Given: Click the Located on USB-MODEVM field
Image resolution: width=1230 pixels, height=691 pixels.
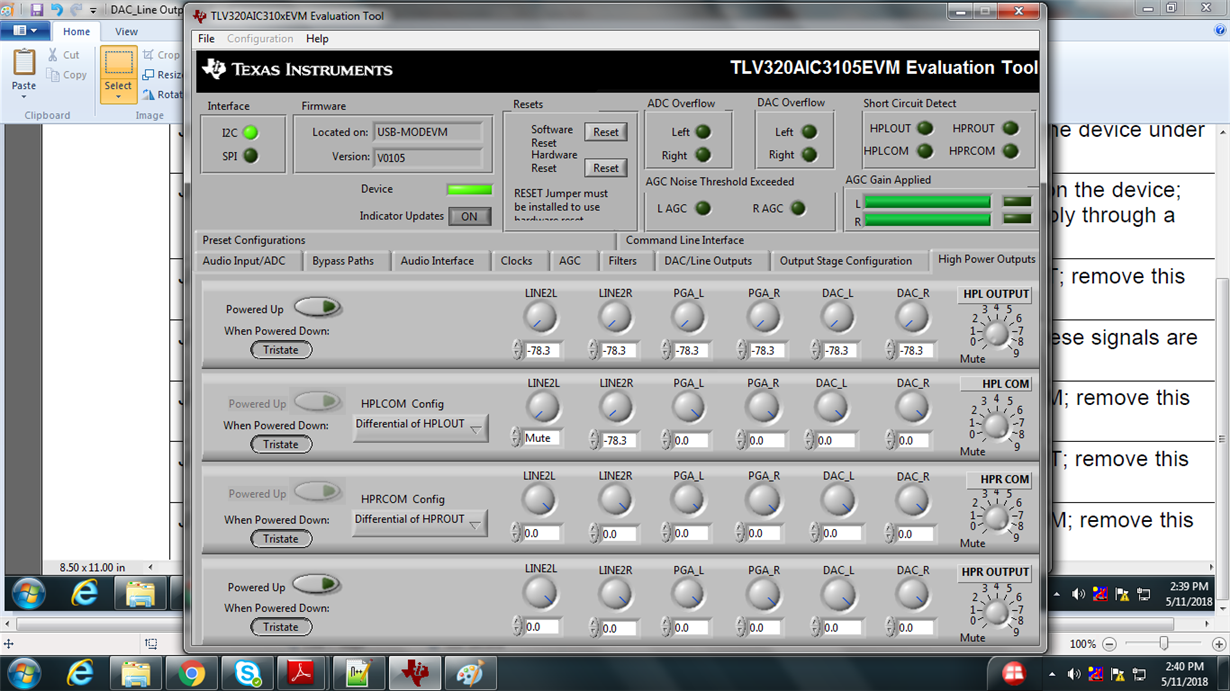Looking at the screenshot, I should pyautogui.click(x=428, y=132).
